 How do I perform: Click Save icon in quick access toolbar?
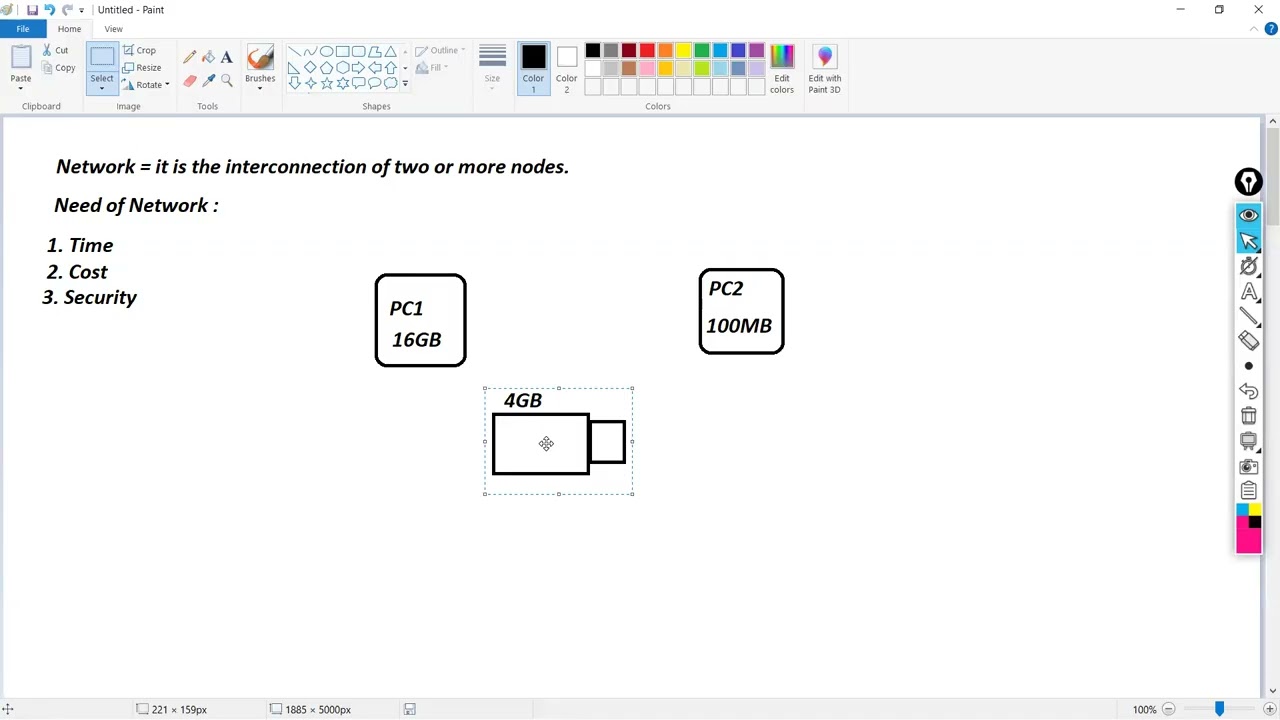pyautogui.click(x=32, y=10)
